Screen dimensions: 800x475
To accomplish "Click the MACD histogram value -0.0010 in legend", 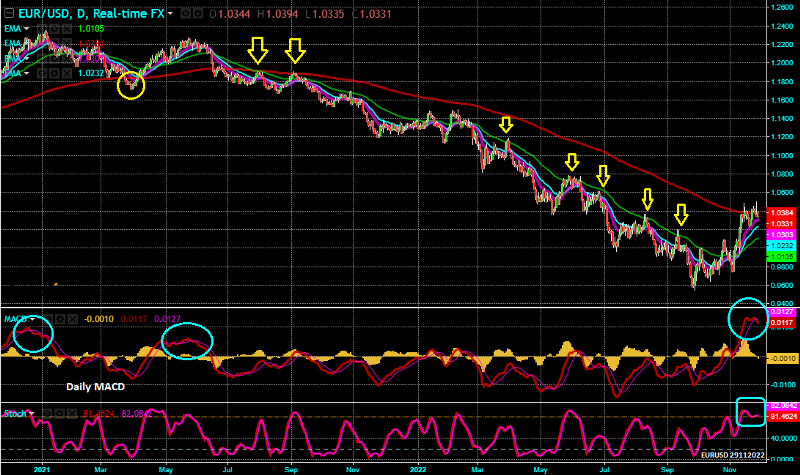I will 99,319.
